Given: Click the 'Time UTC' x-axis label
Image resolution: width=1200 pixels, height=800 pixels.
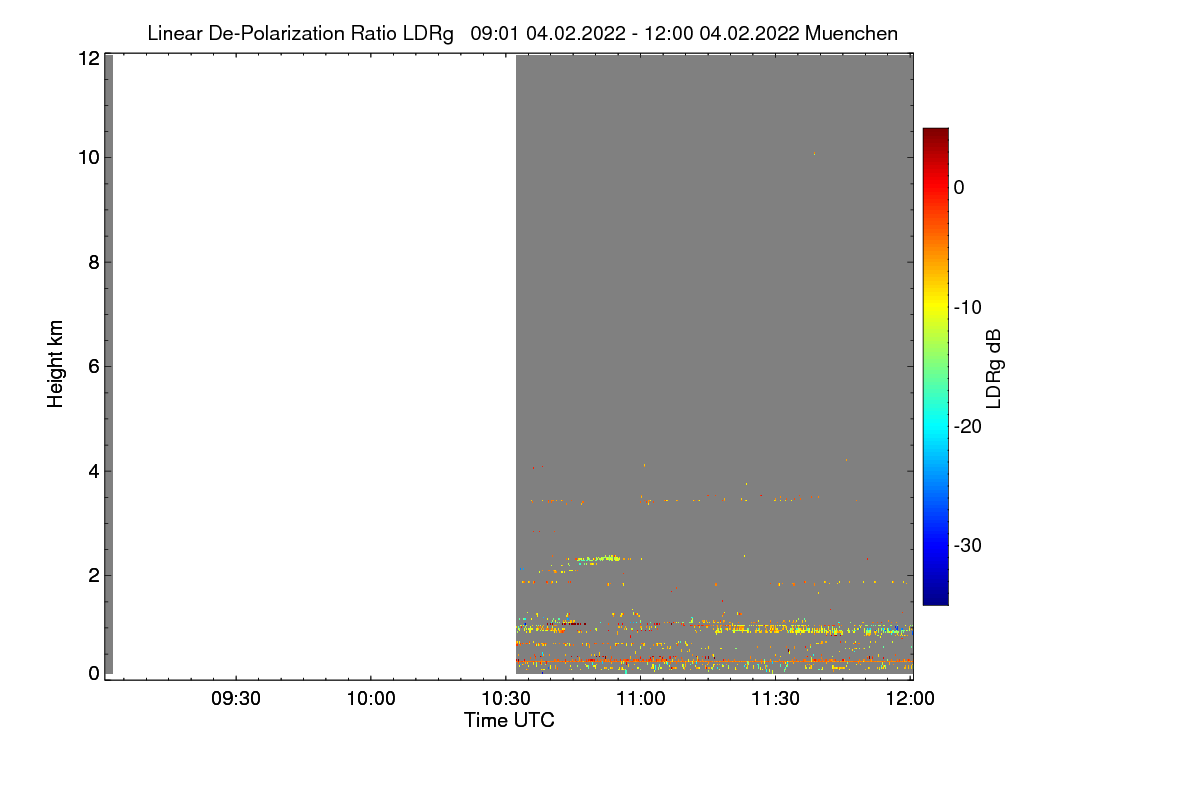Looking at the screenshot, I should coord(509,720).
